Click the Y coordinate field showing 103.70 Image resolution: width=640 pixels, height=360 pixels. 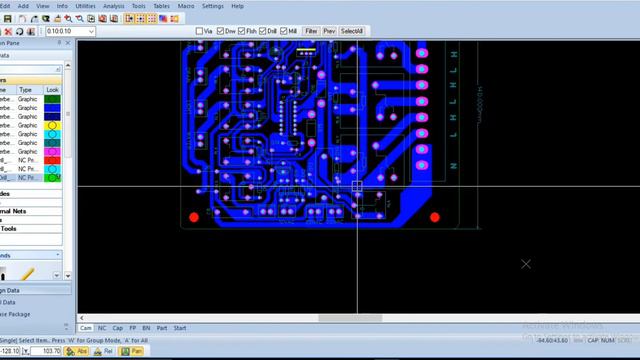(46, 351)
